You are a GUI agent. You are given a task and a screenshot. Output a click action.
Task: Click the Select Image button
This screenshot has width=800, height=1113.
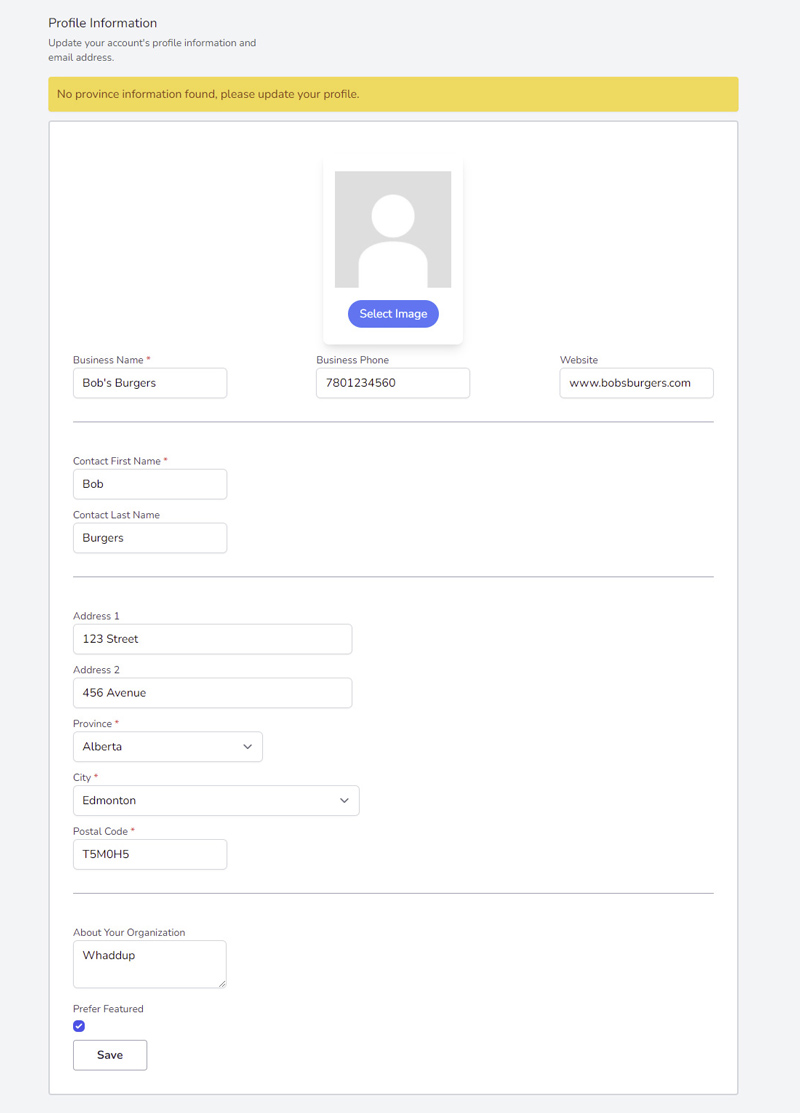coord(393,314)
